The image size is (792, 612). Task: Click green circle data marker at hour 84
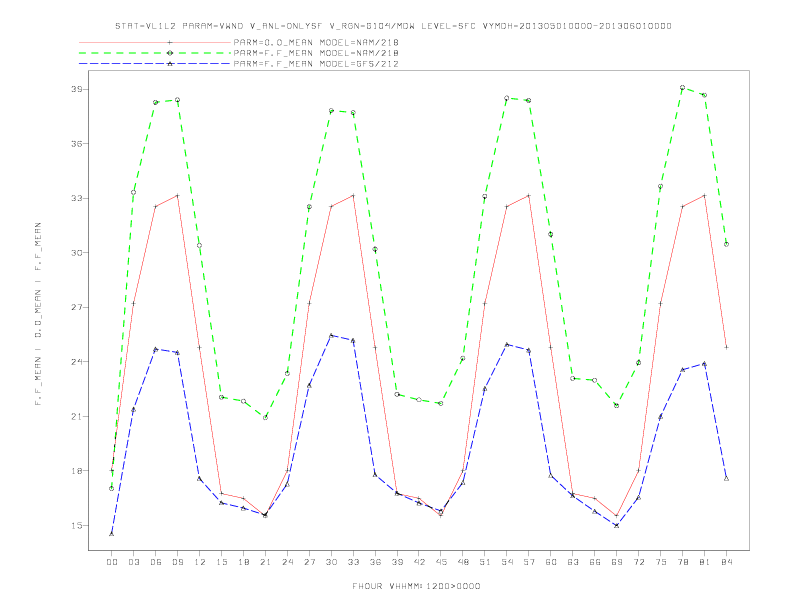[726, 244]
